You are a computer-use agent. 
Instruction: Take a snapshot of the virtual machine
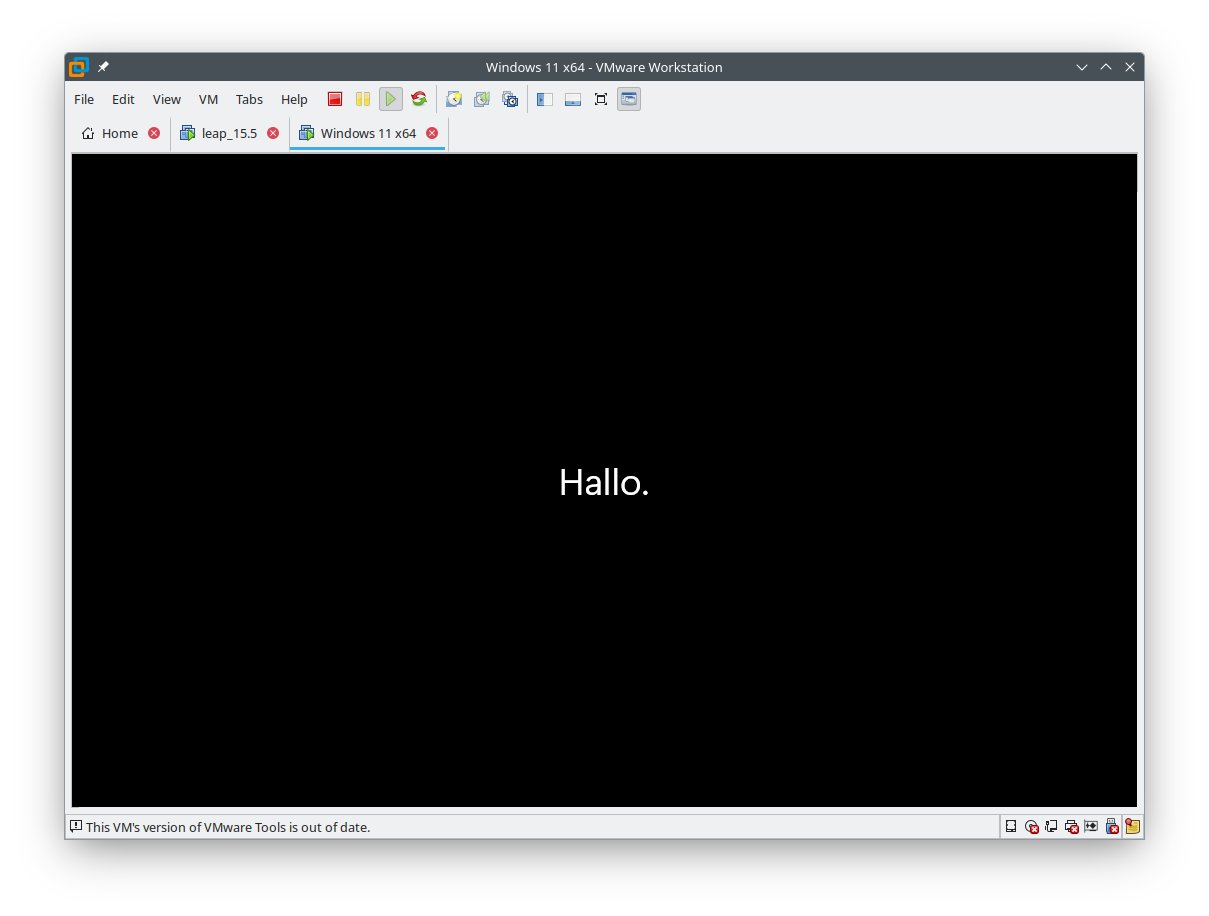click(454, 99)
